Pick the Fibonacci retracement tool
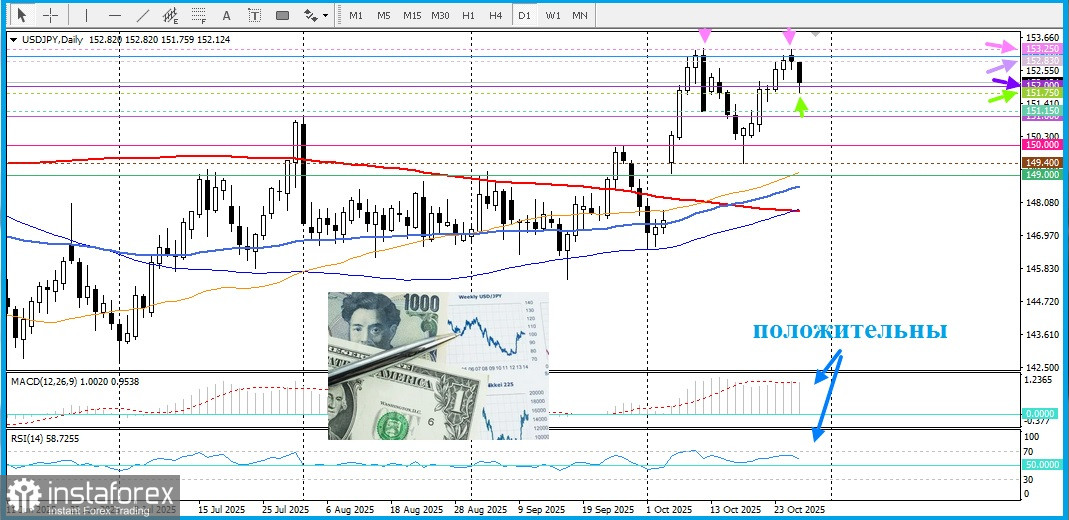 [x=199, y=14]
